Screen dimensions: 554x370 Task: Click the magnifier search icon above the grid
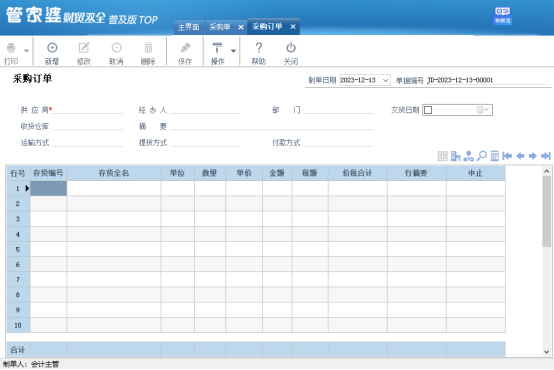482,155
